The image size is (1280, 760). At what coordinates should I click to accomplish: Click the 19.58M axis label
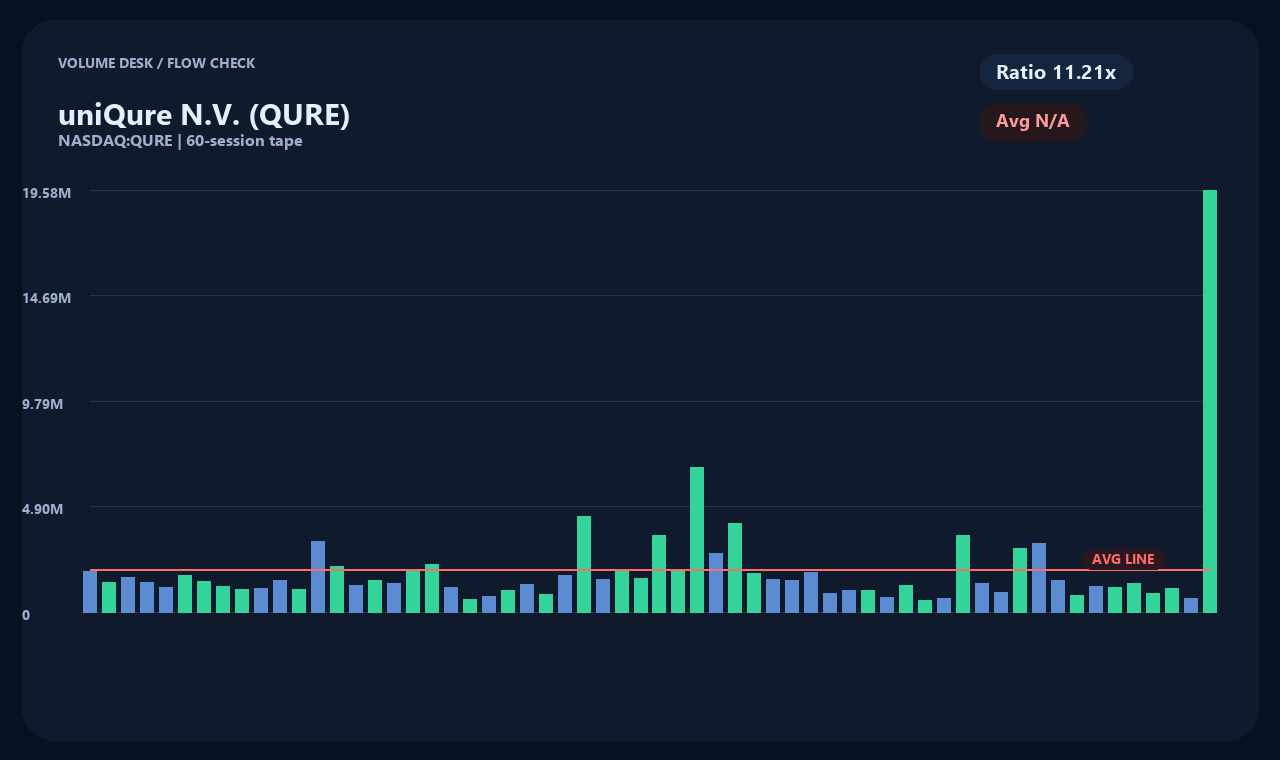47,193
